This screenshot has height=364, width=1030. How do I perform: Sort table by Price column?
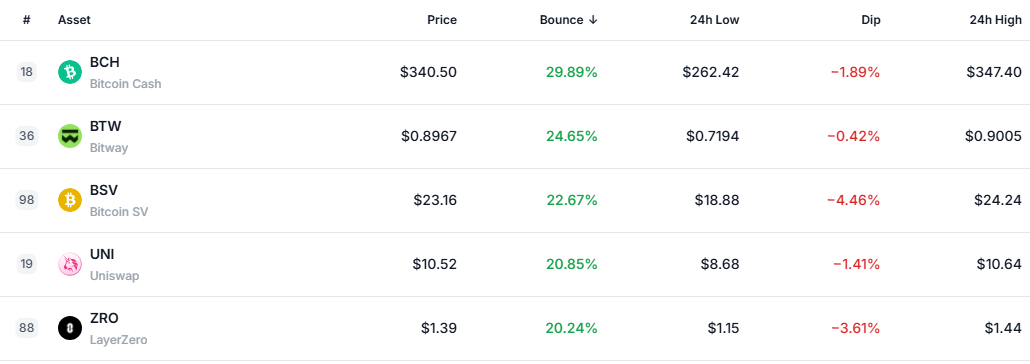[441, 20]
